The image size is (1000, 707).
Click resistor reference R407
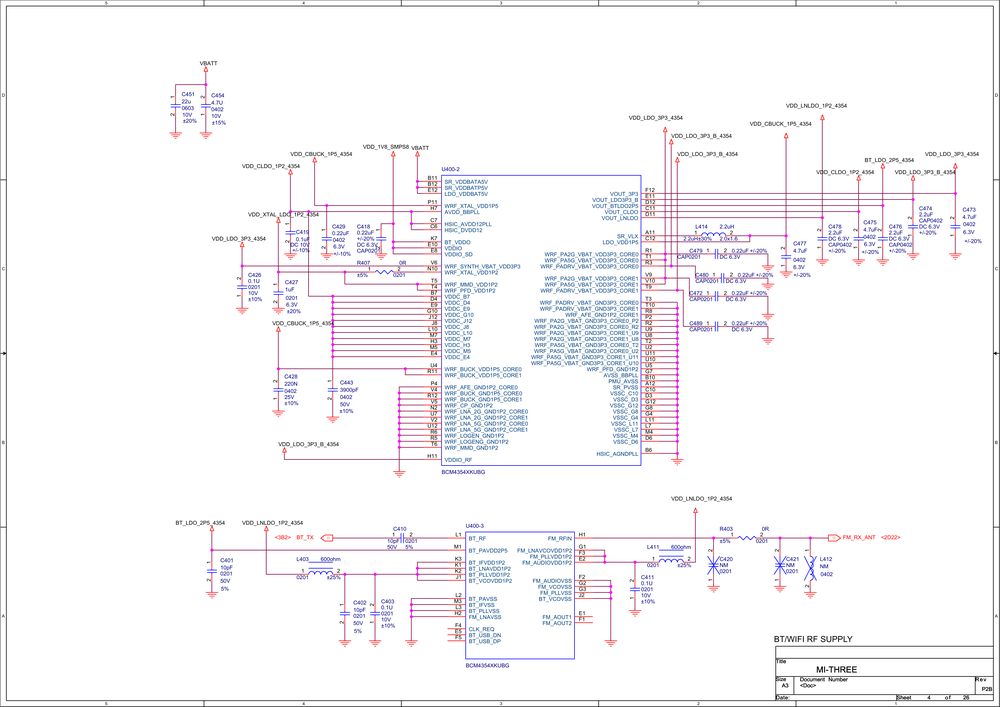(364, 263)
